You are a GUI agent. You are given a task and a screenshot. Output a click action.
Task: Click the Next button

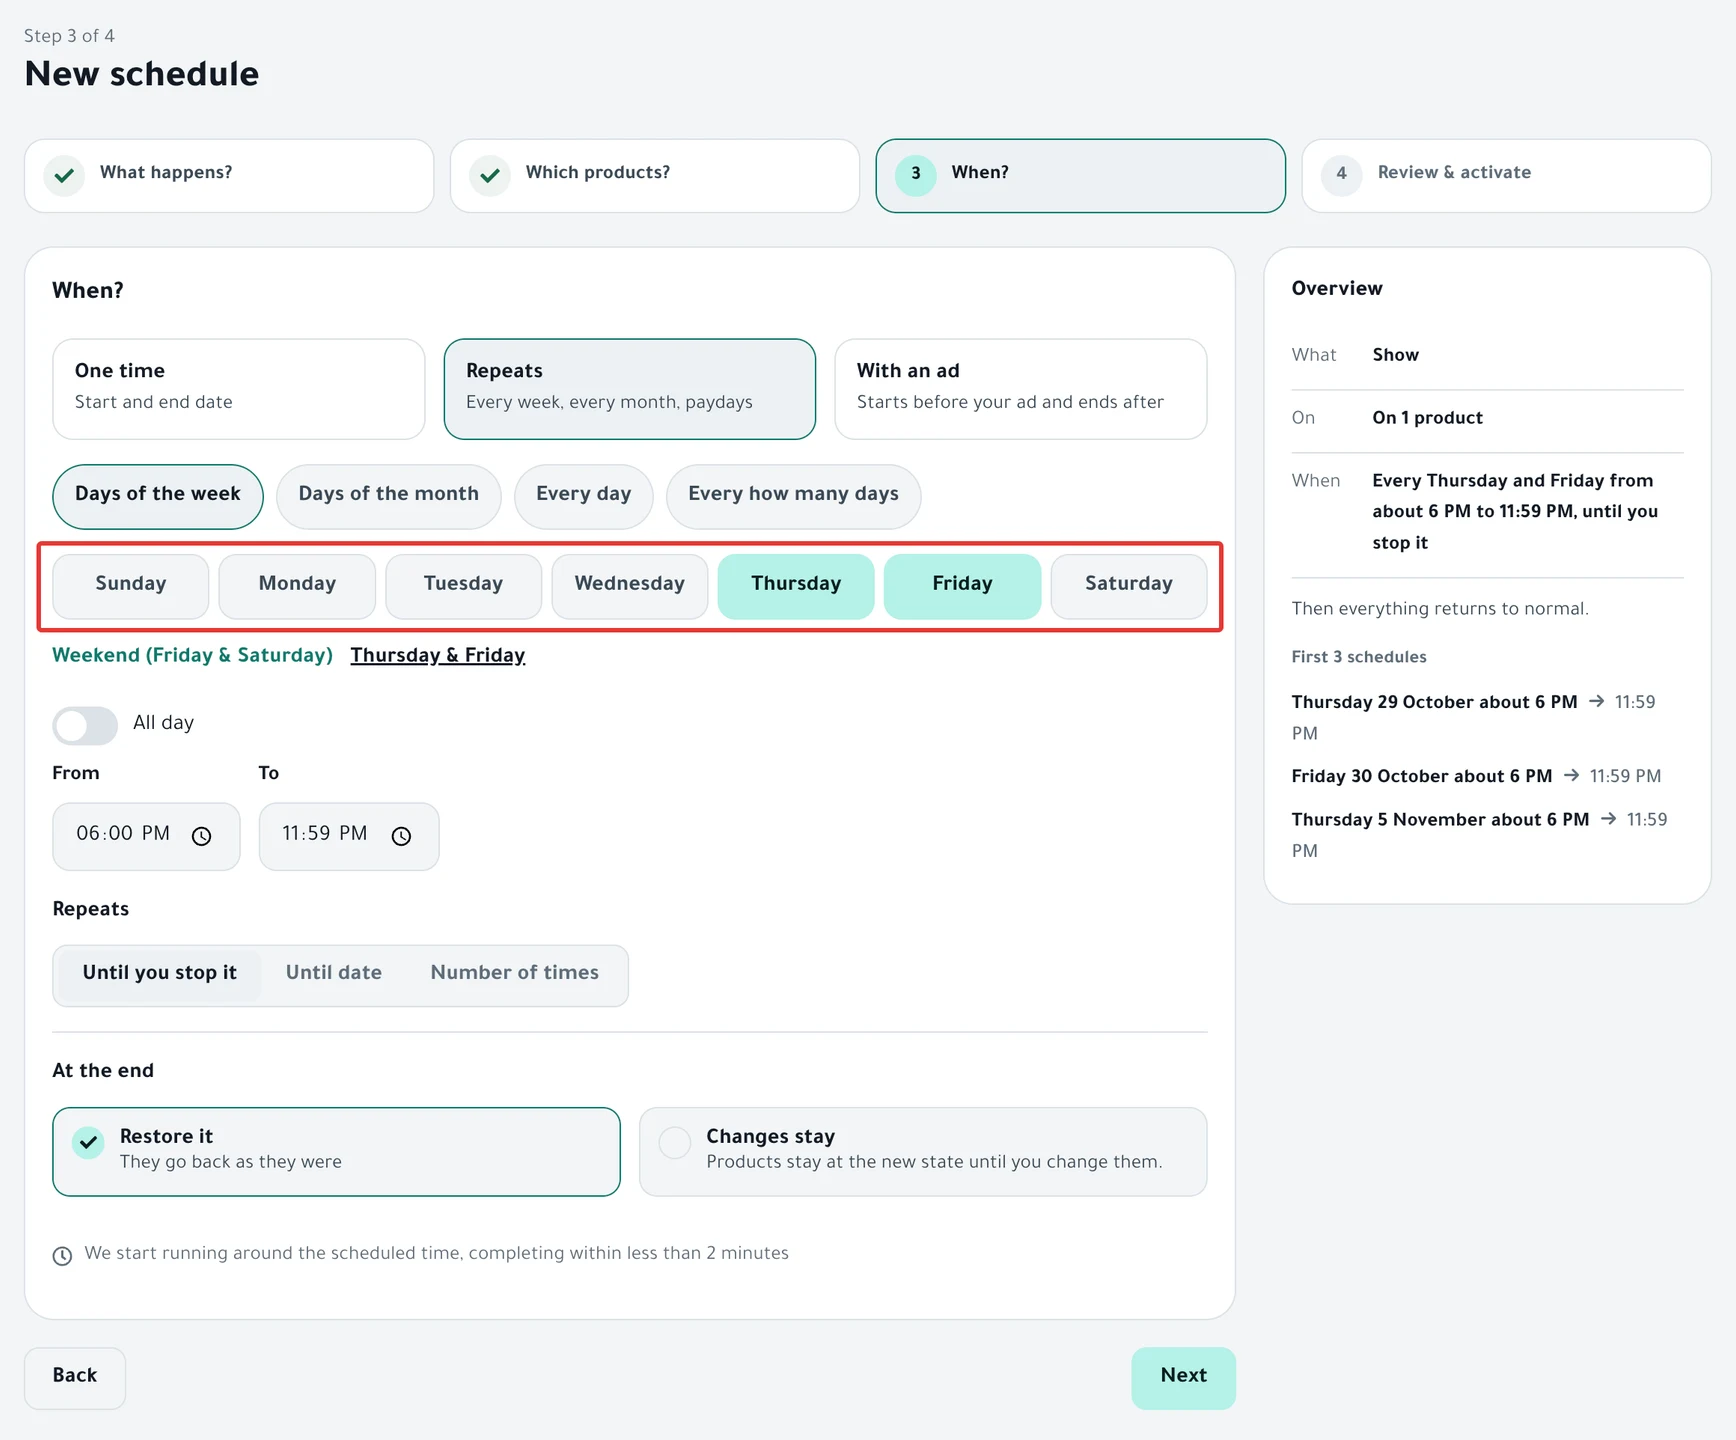point(1184,1378)
